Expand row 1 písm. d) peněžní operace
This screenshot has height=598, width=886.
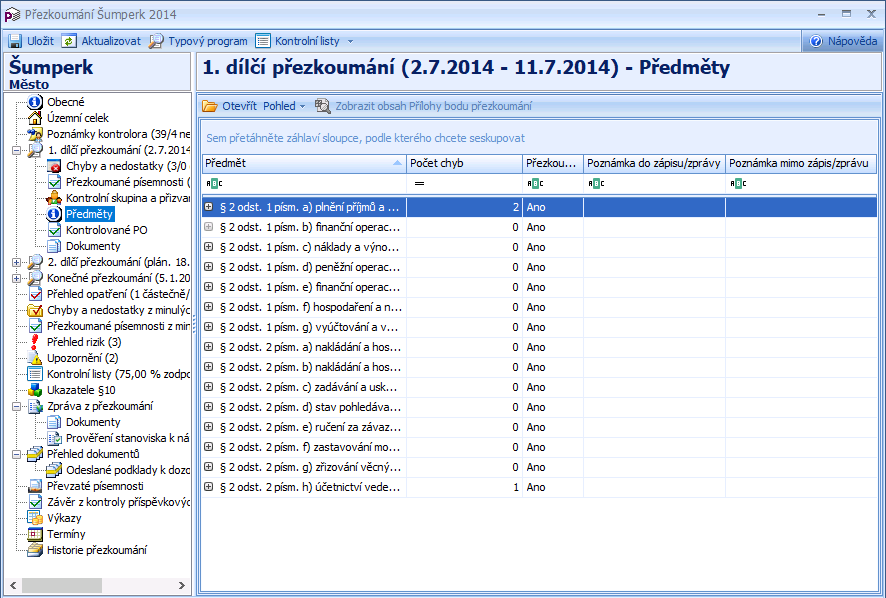209,267
